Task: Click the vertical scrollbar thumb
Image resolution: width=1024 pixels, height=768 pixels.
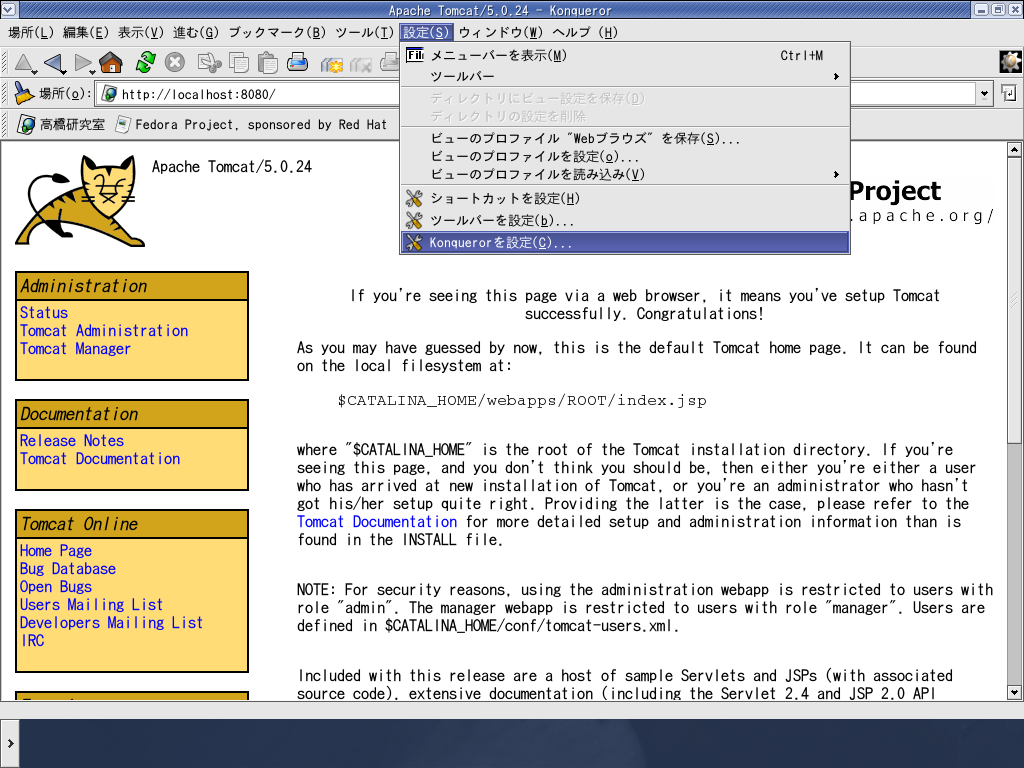Action: click(x=1014, y=300)
